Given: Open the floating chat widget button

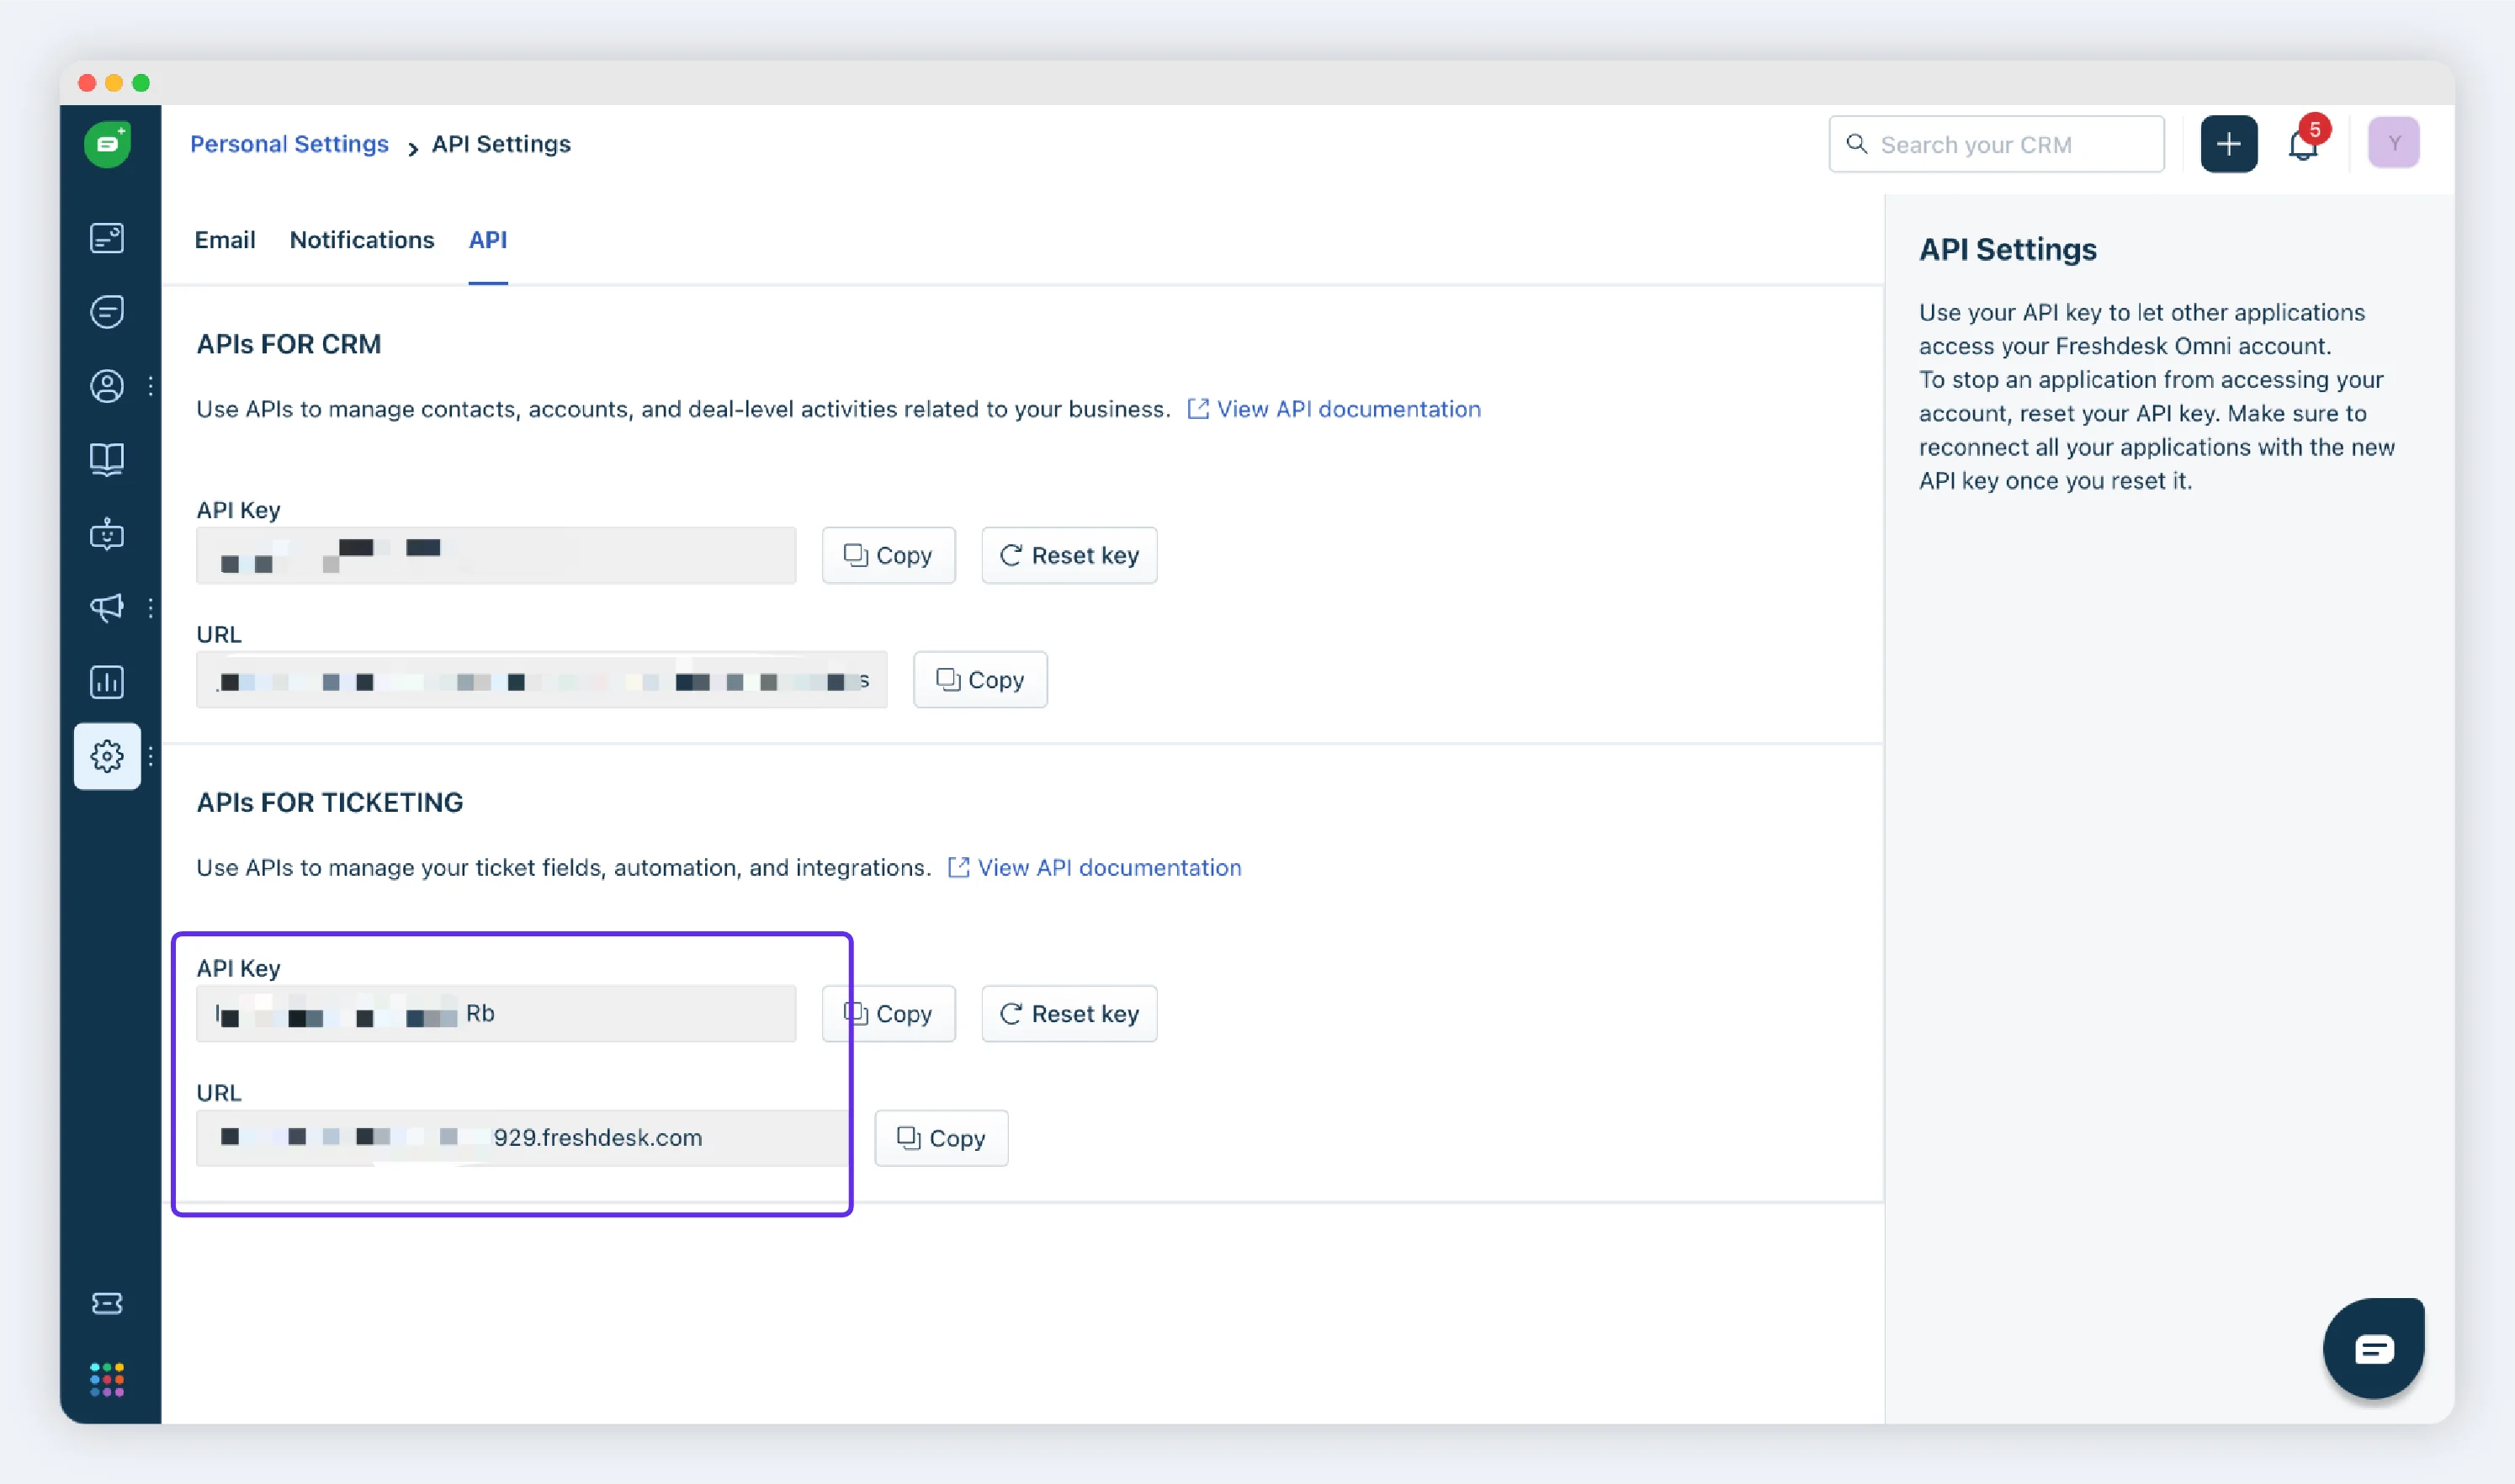Looking at the screenshot, I should (2373, 1348).
